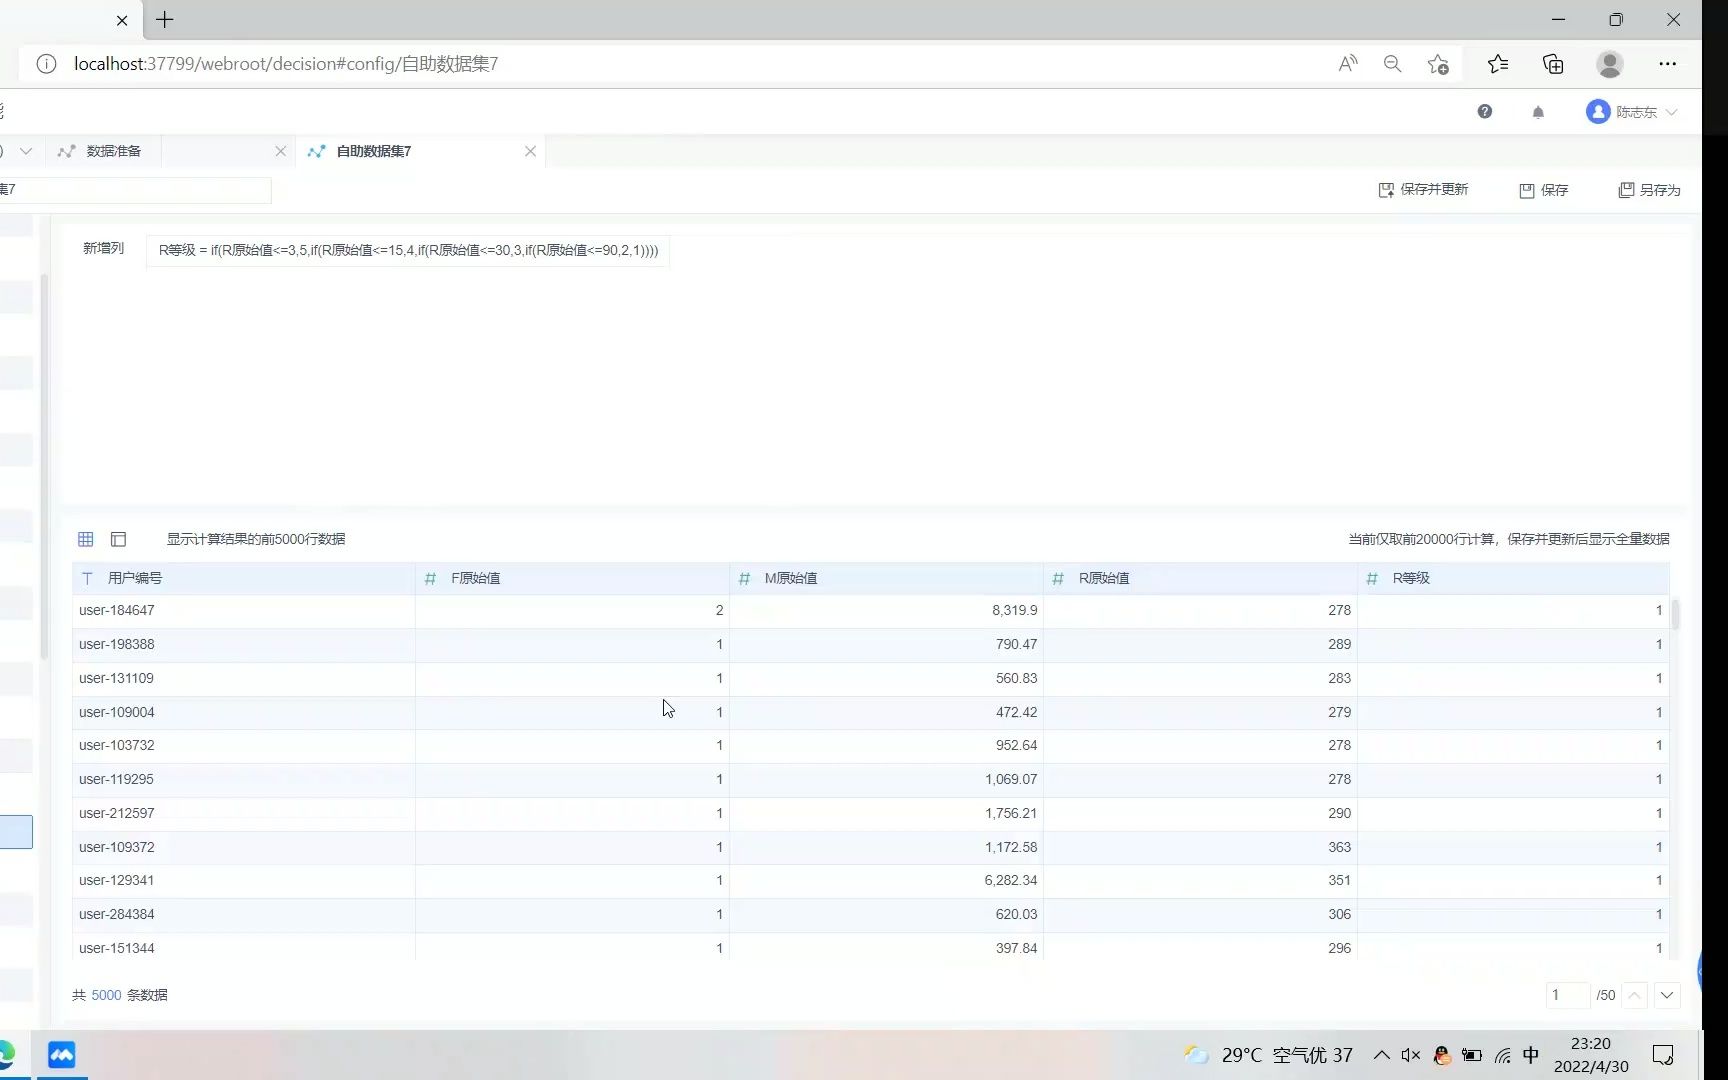Select the M原始值 cell 8,319.9

[886, 610]
